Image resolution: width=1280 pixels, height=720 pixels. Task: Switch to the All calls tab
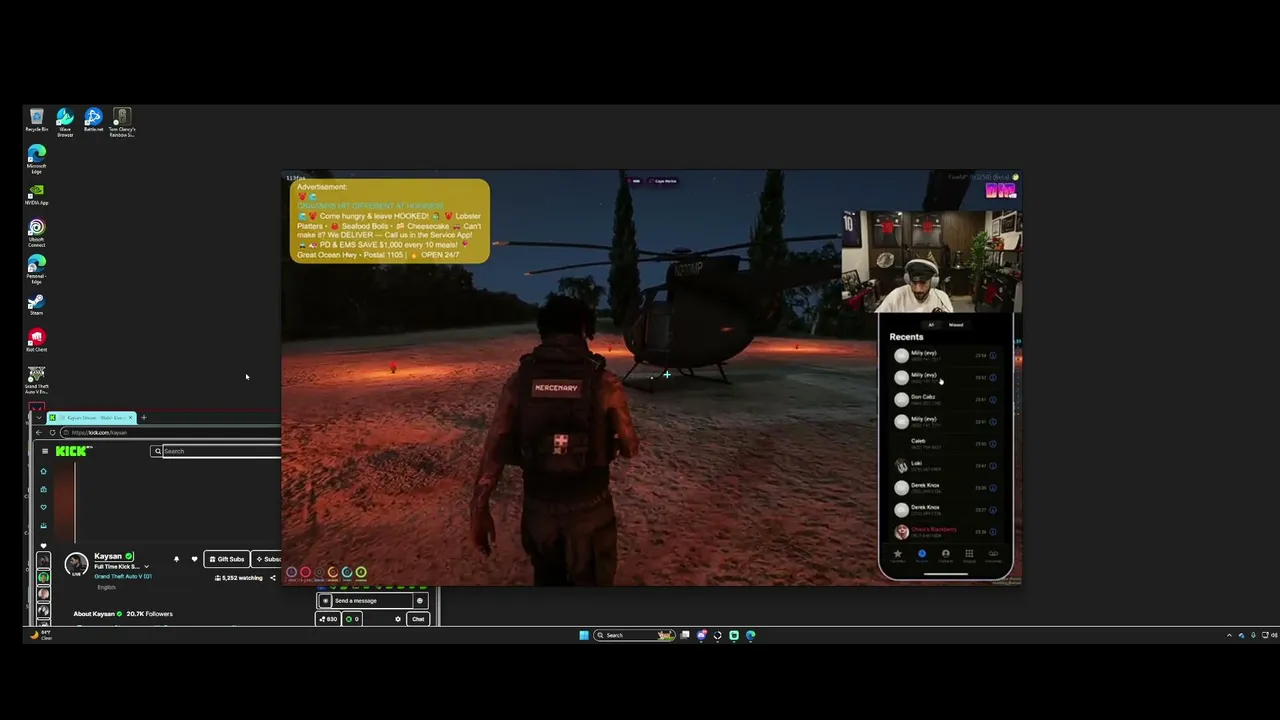pos(932,325)
